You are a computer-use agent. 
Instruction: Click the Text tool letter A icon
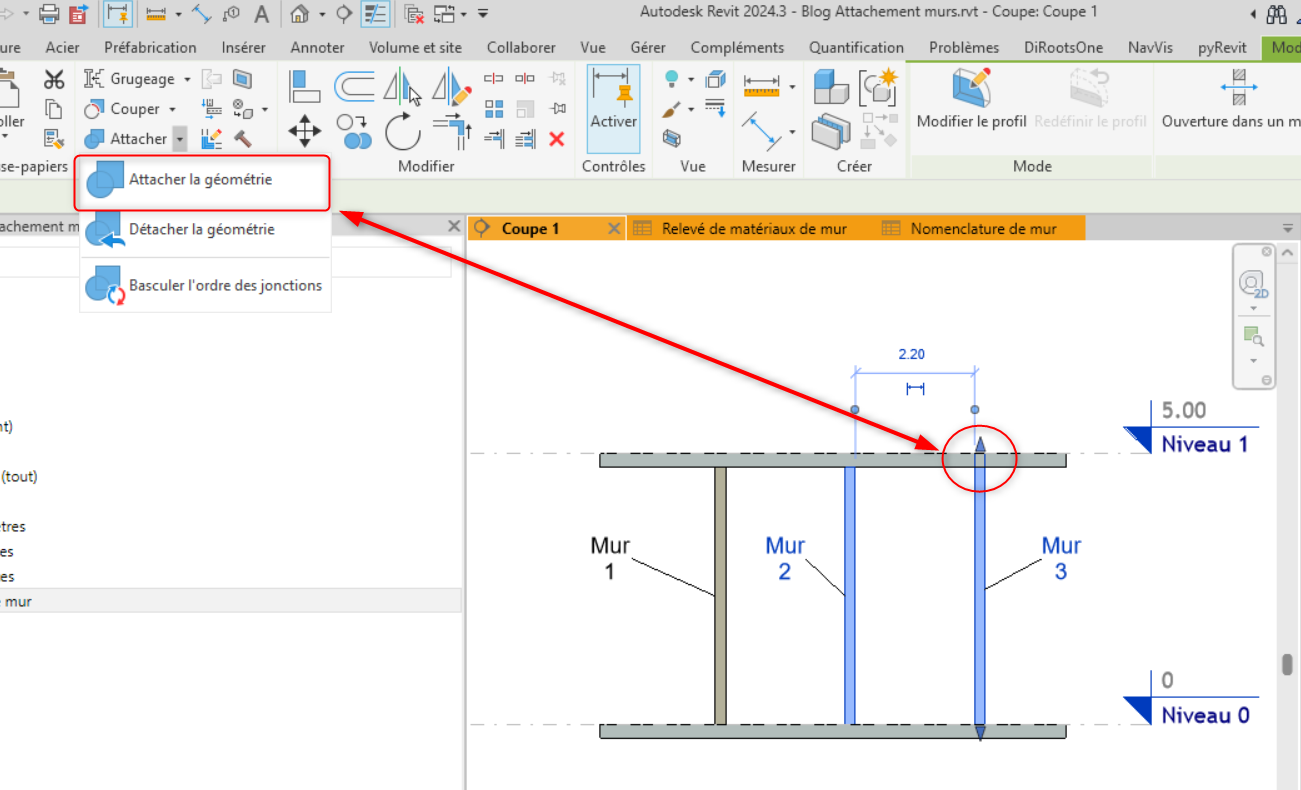click(261, 14)
